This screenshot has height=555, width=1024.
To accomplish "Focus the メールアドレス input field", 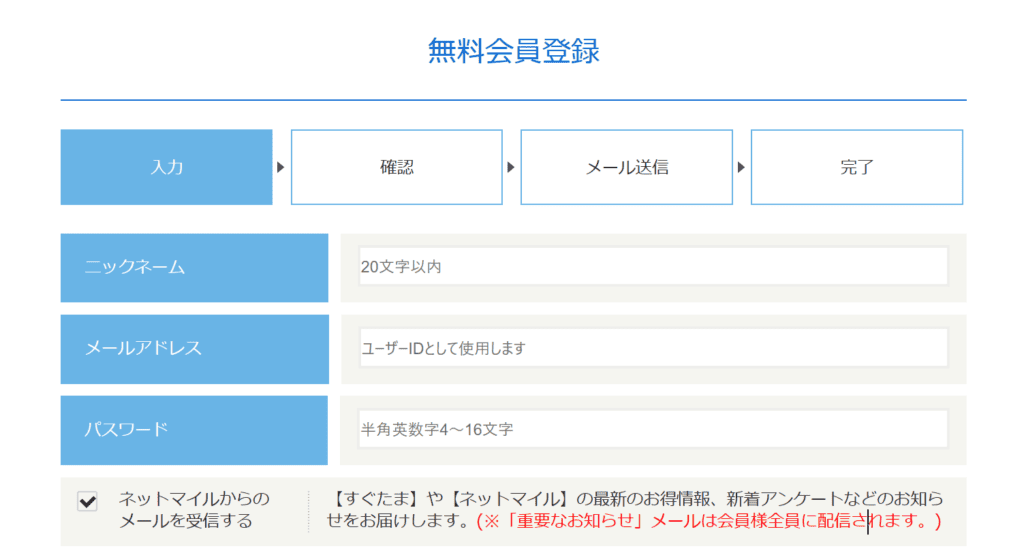I will point(653,348).
